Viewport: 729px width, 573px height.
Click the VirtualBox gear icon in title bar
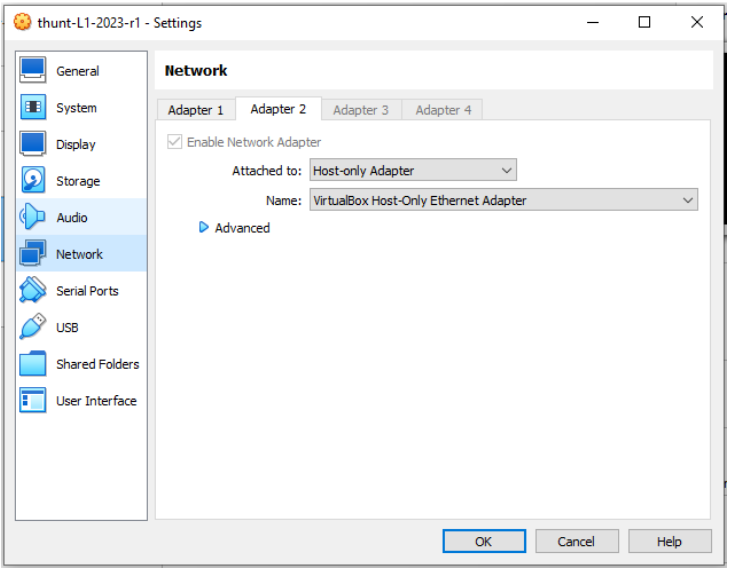(22, 22)
